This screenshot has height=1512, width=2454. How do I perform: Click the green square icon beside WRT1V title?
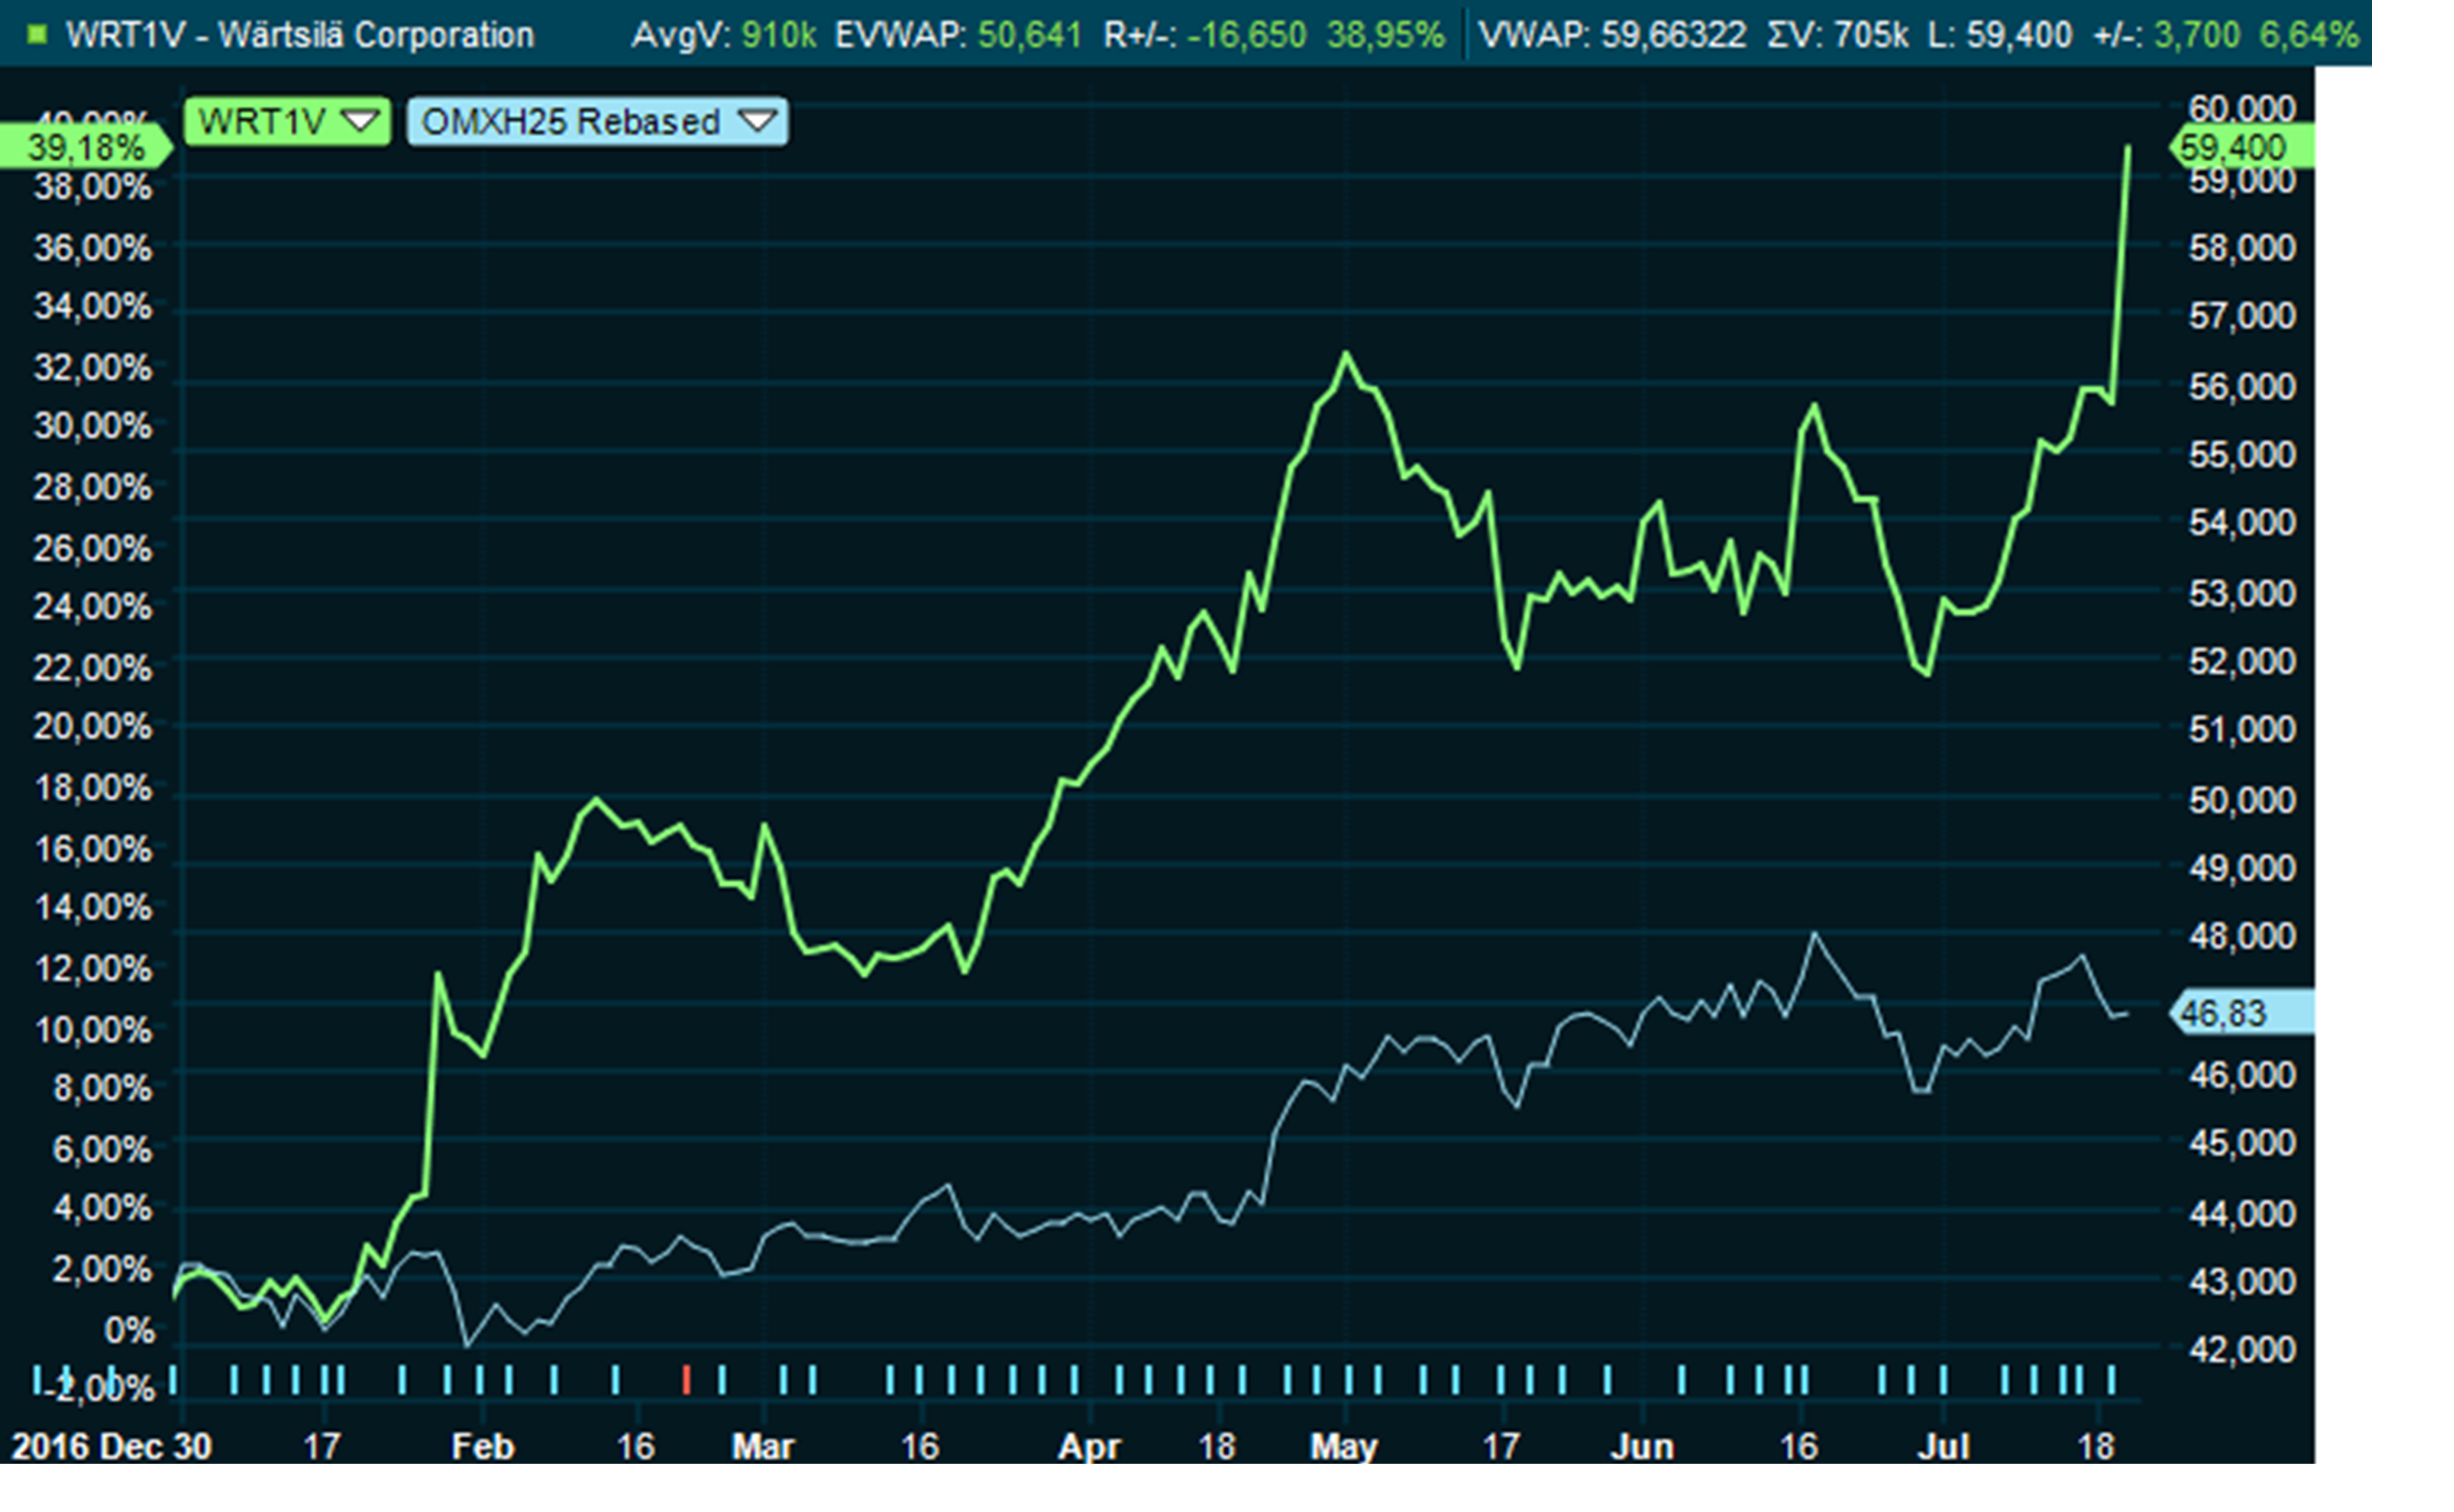(38, 35)
